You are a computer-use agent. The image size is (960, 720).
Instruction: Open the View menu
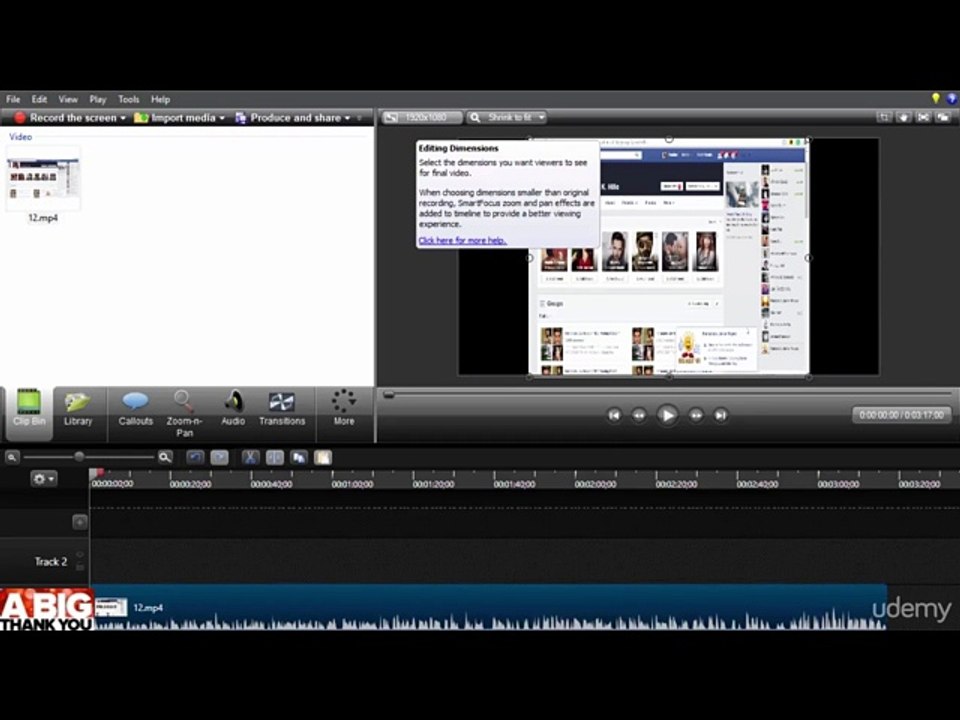click(68, 99)
